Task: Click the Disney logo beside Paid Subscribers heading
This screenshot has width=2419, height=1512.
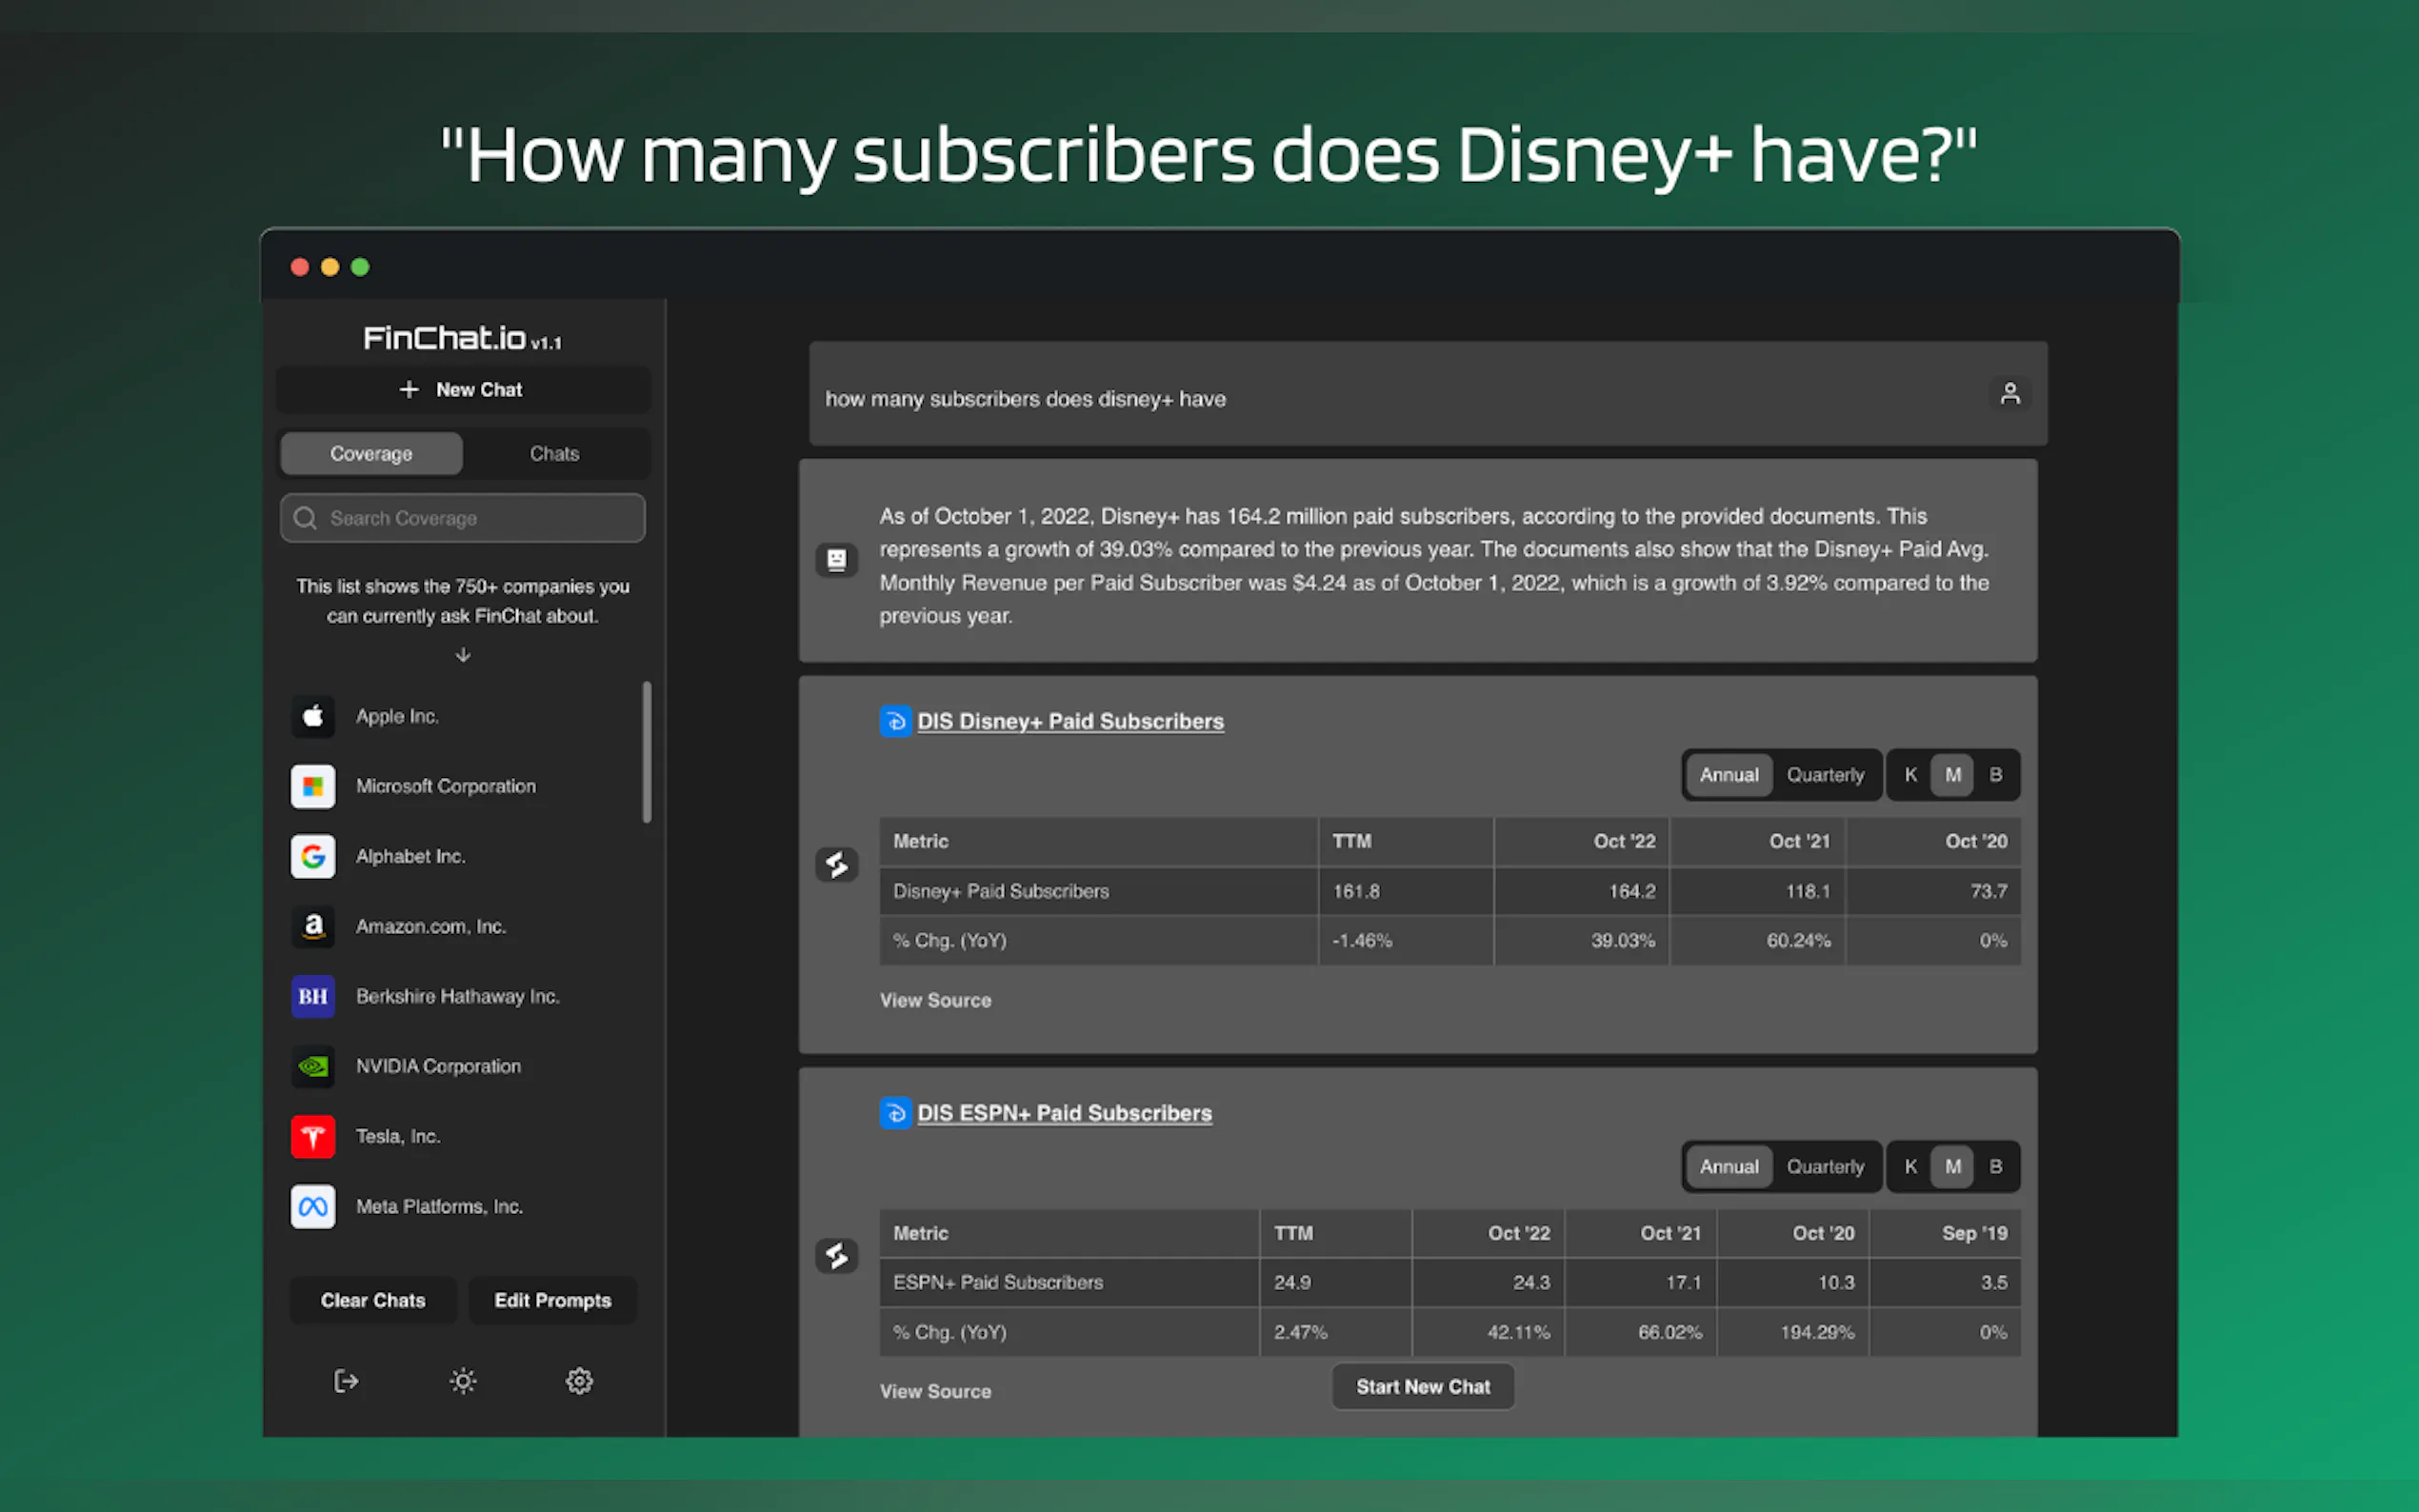Action: pos(895,721)
